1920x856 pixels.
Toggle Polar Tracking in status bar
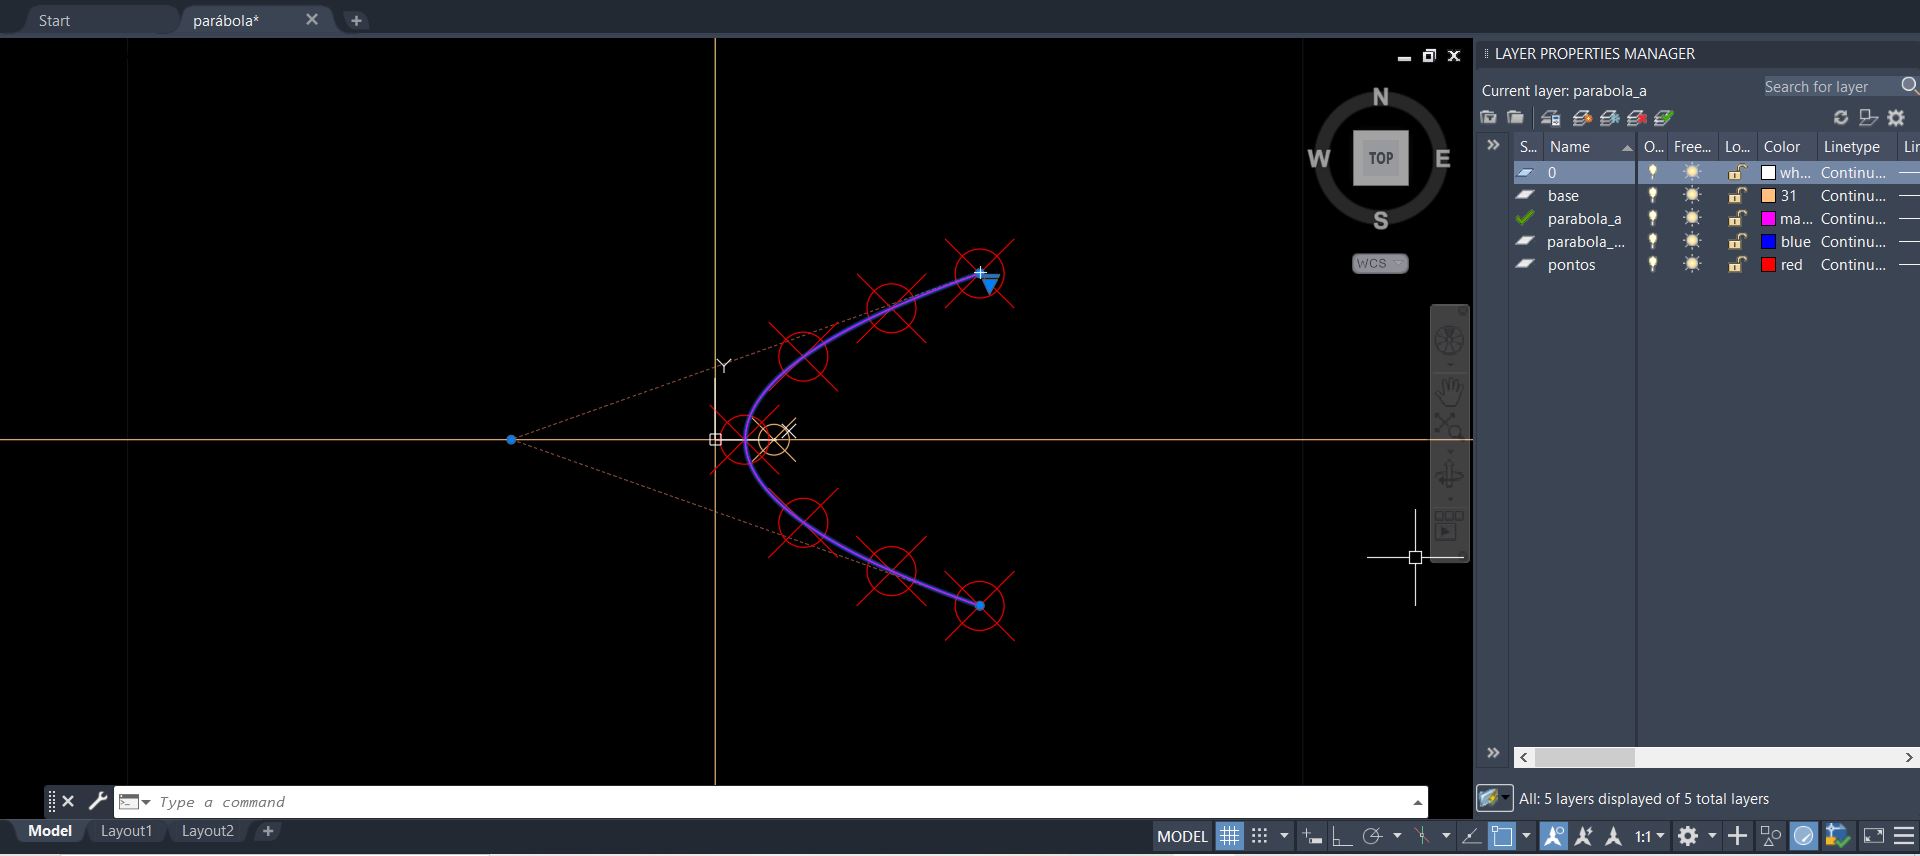[x=1372, y=836]
